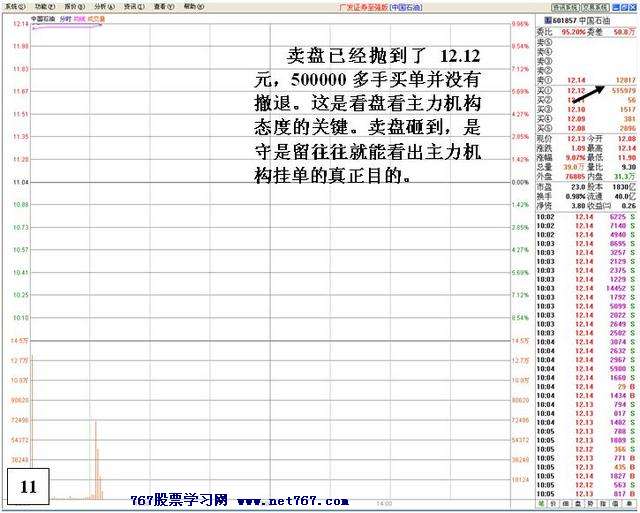Restore the window using title bar restore icon

point(622,5)
